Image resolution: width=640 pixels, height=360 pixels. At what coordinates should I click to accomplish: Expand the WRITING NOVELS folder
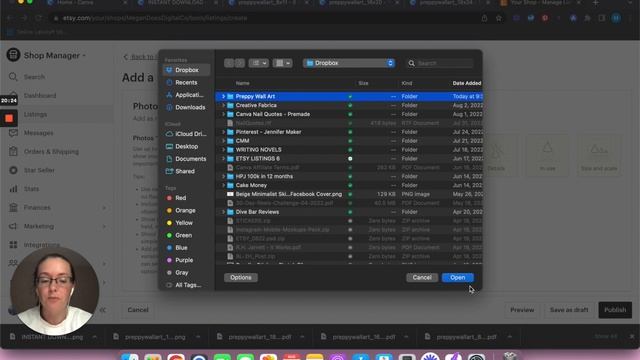223,150
